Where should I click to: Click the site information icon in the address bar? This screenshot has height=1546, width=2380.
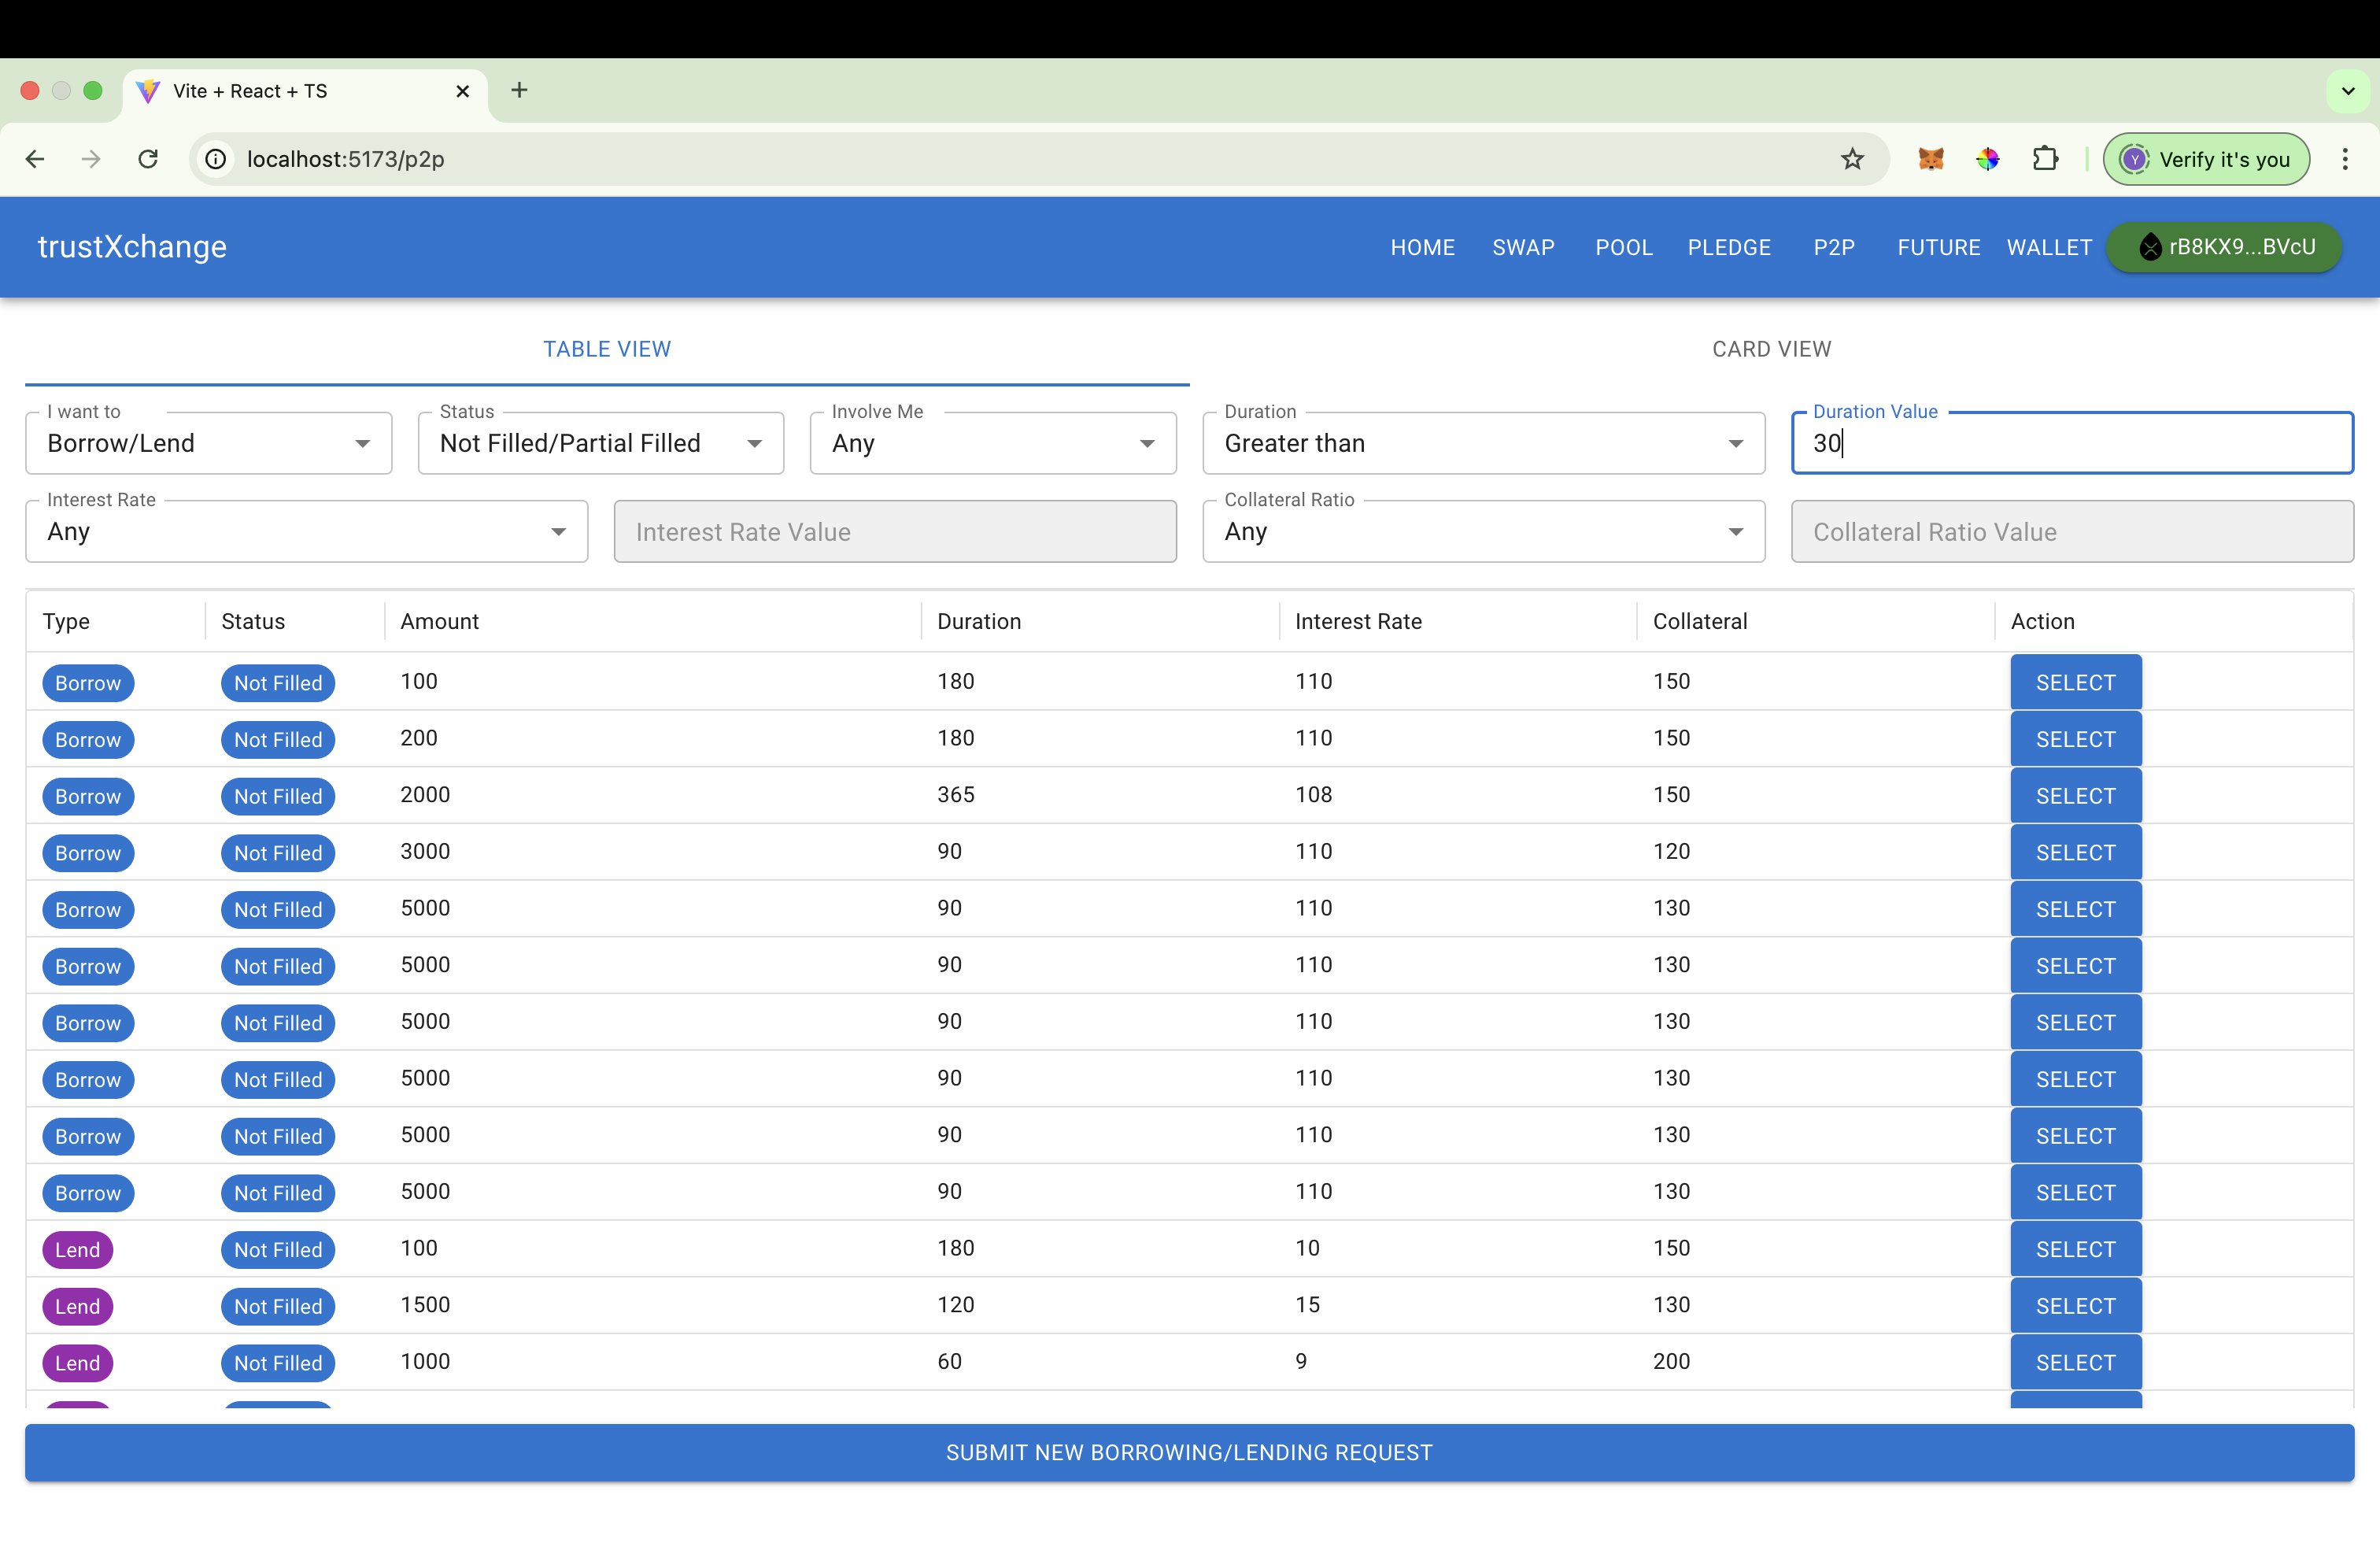click(216, 159)
